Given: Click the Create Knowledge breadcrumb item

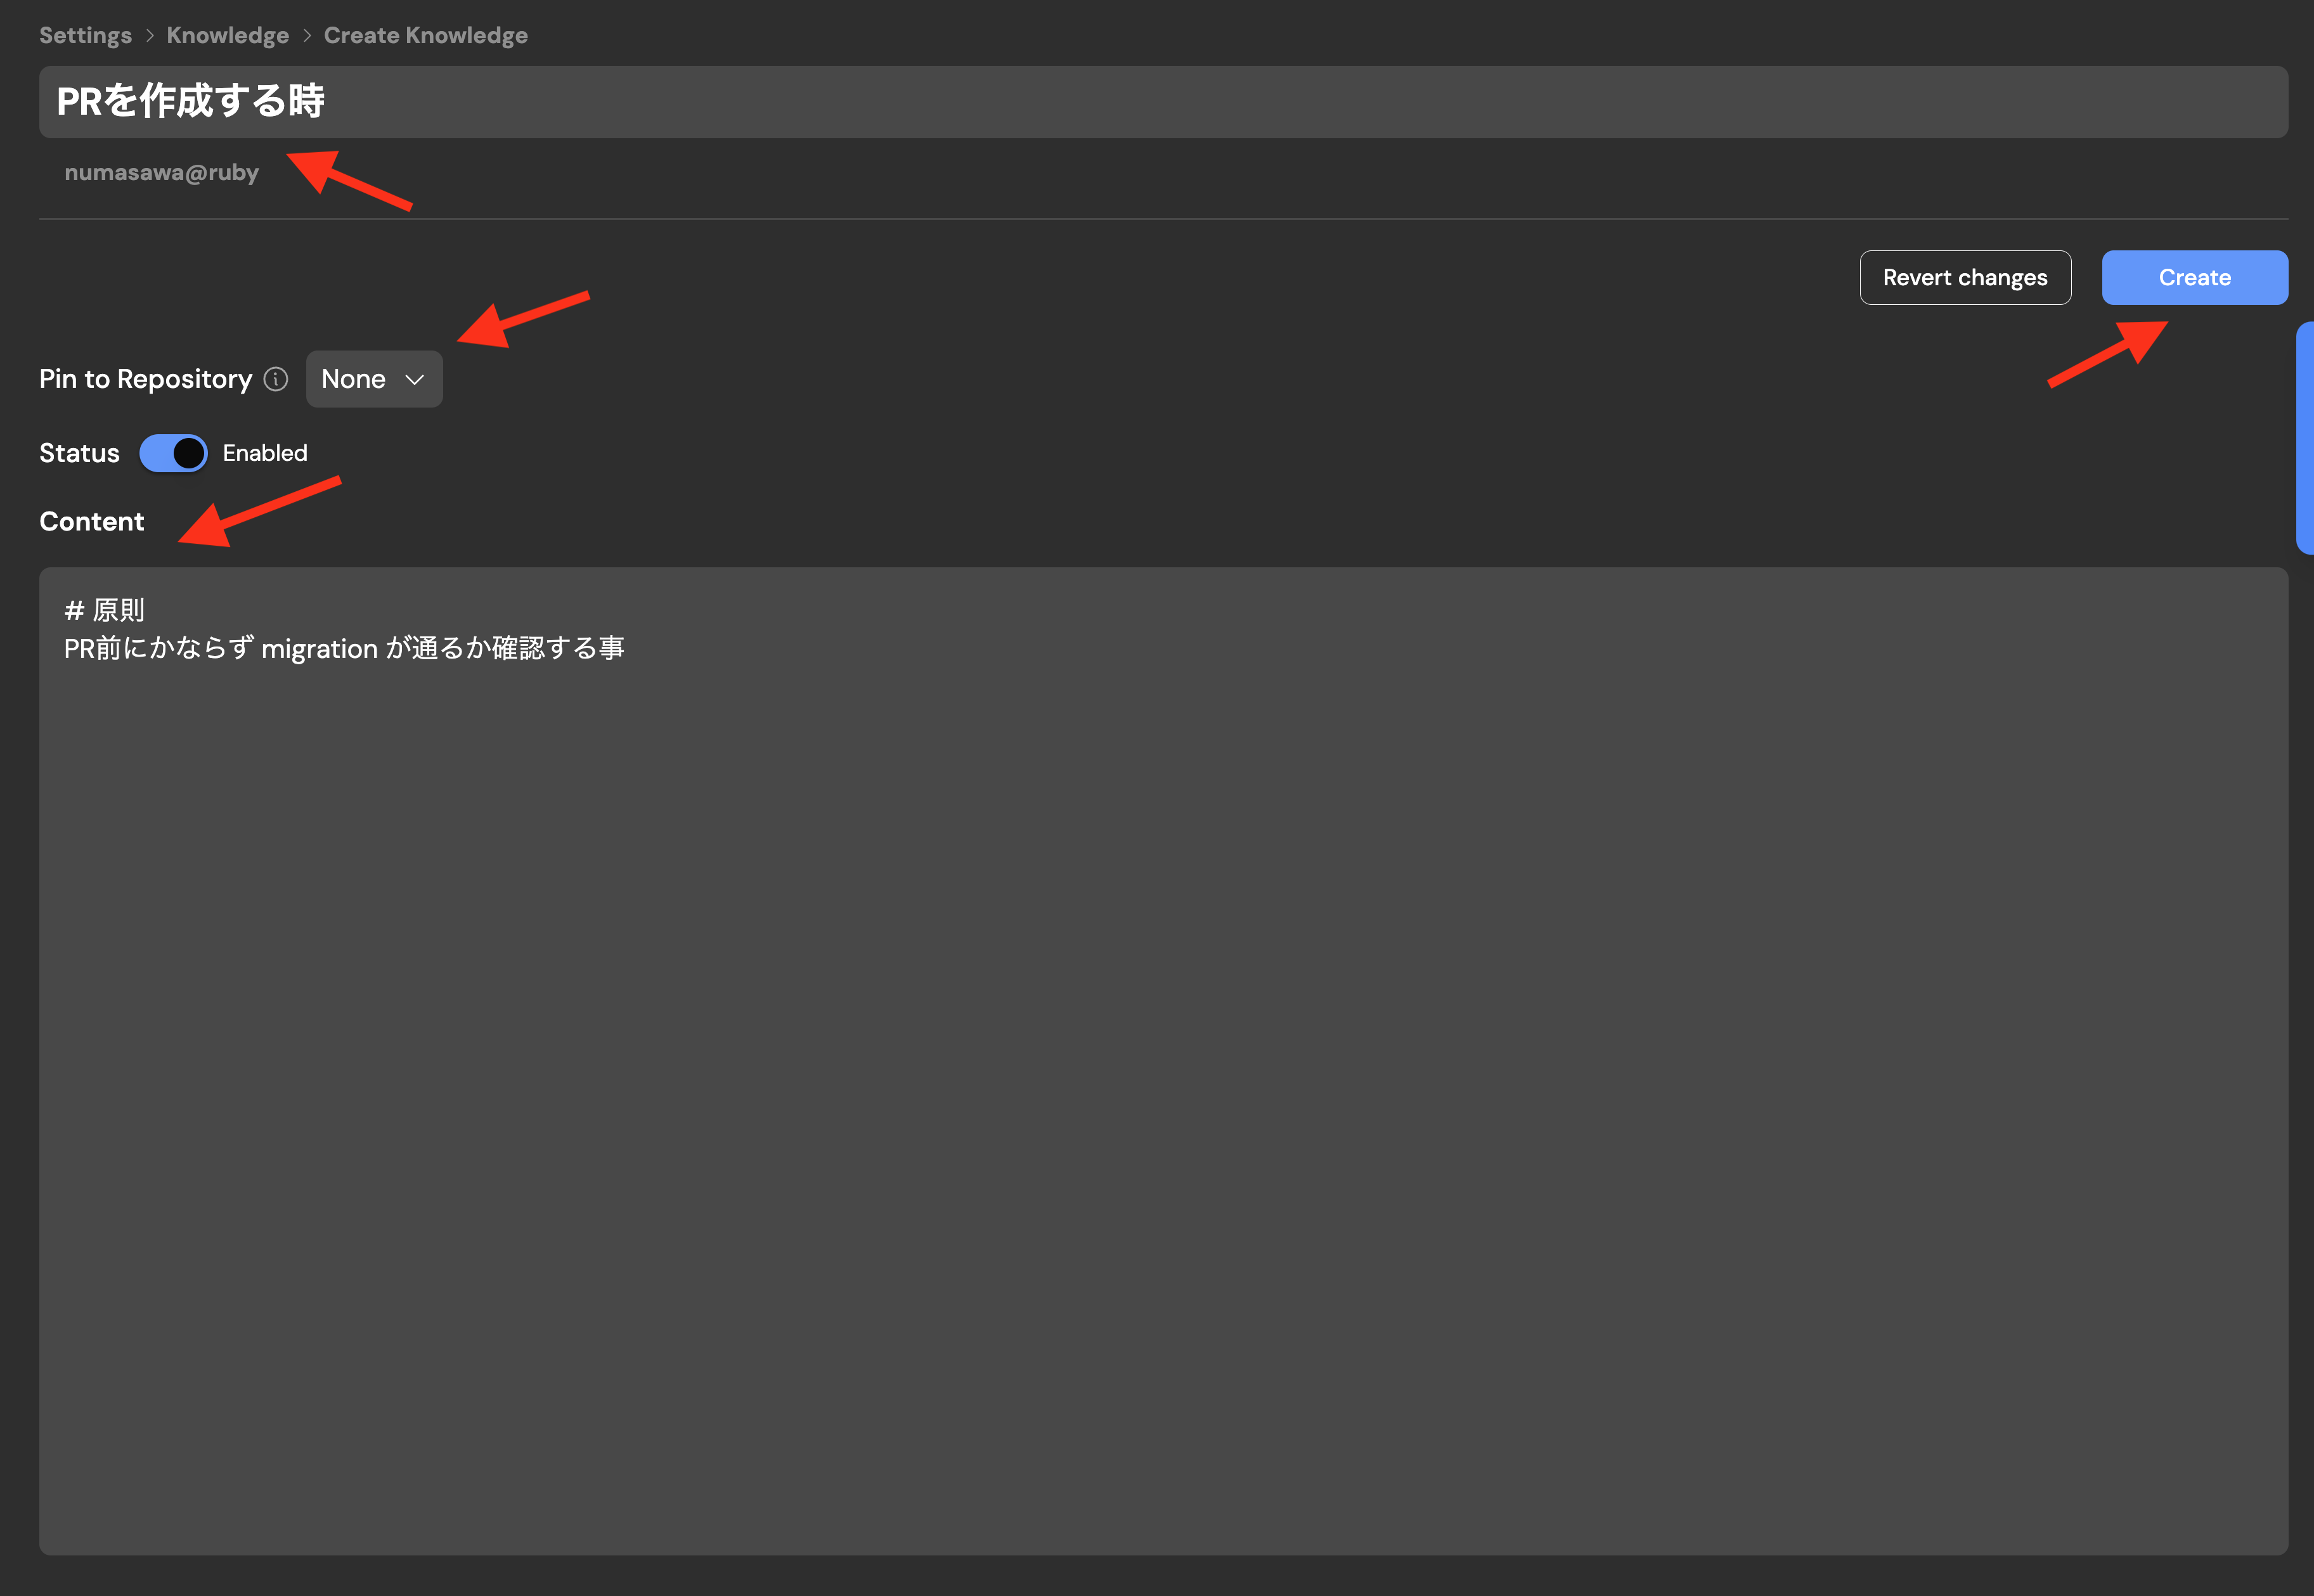Looking at the screenshot, I should [x=426, y=36].
